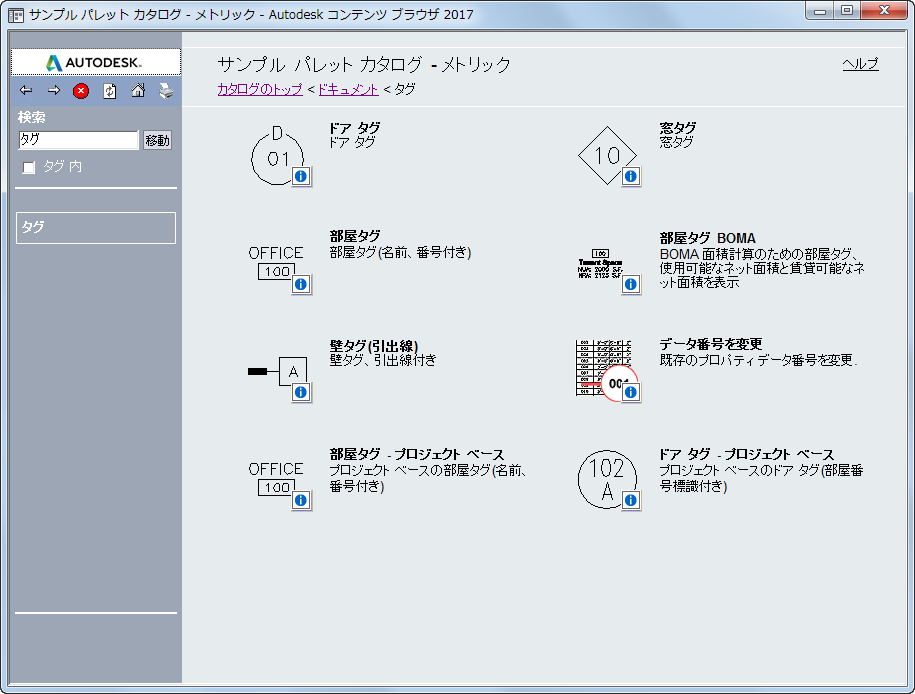The height and width of the screenshot is (694, 915).
Task: Click the 移動 search button
Action: [x=158, y=140]
